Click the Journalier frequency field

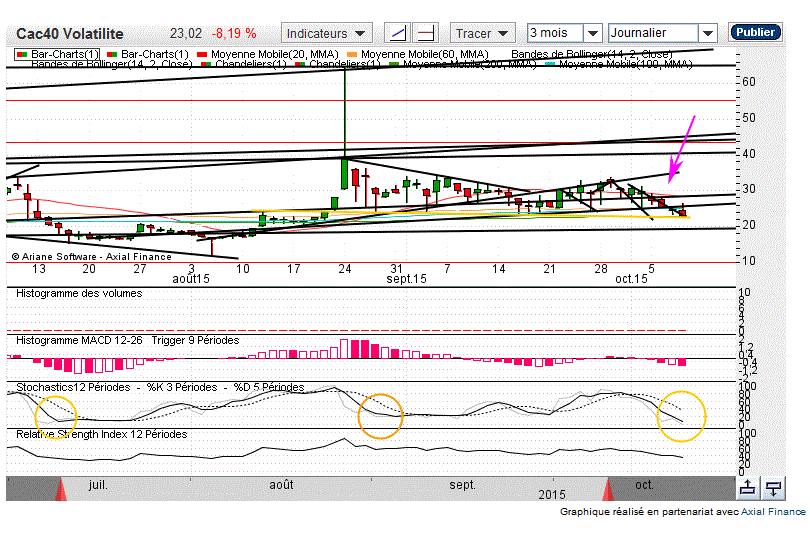point(653,33)
